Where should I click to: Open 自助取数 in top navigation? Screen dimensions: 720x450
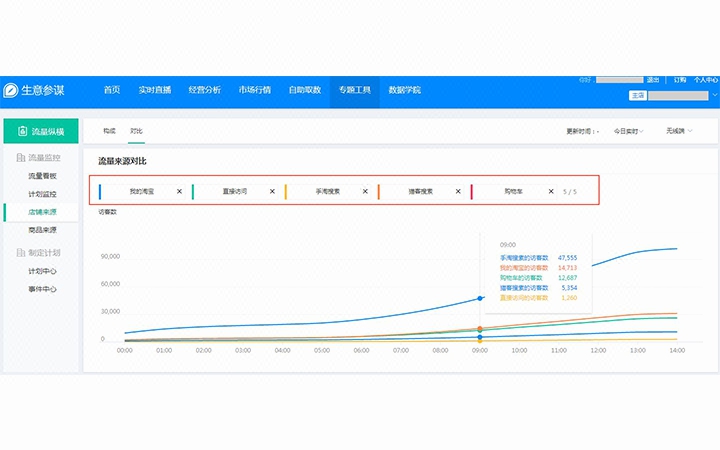click(x=305, y=90)
